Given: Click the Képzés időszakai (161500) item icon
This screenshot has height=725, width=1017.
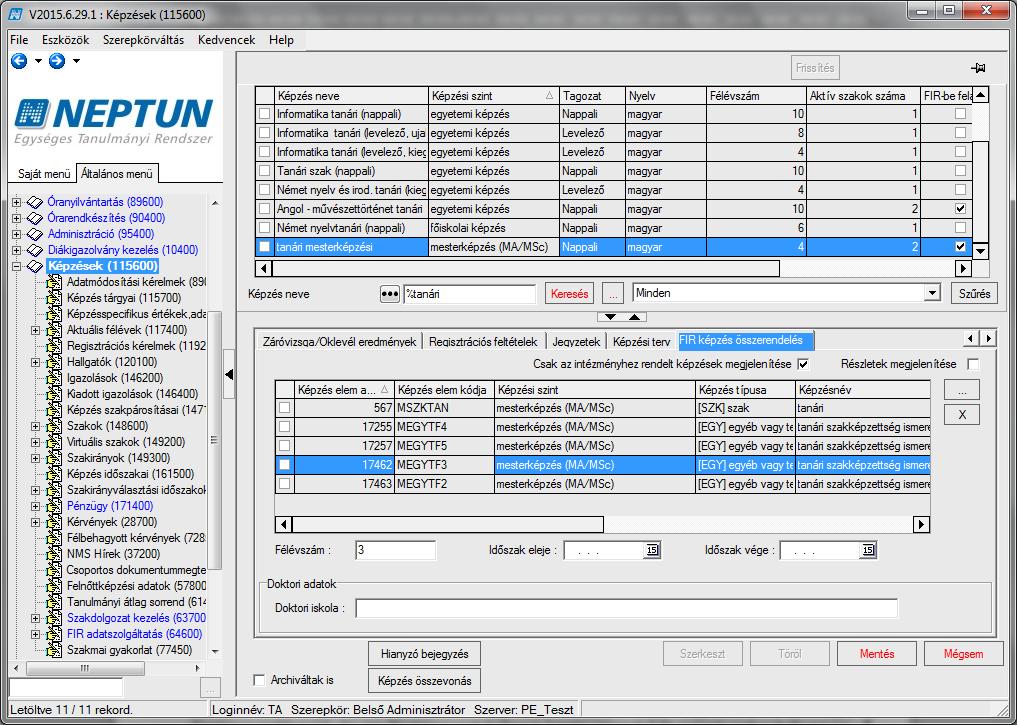Looking at the screenshot, I should pos(54,474).
